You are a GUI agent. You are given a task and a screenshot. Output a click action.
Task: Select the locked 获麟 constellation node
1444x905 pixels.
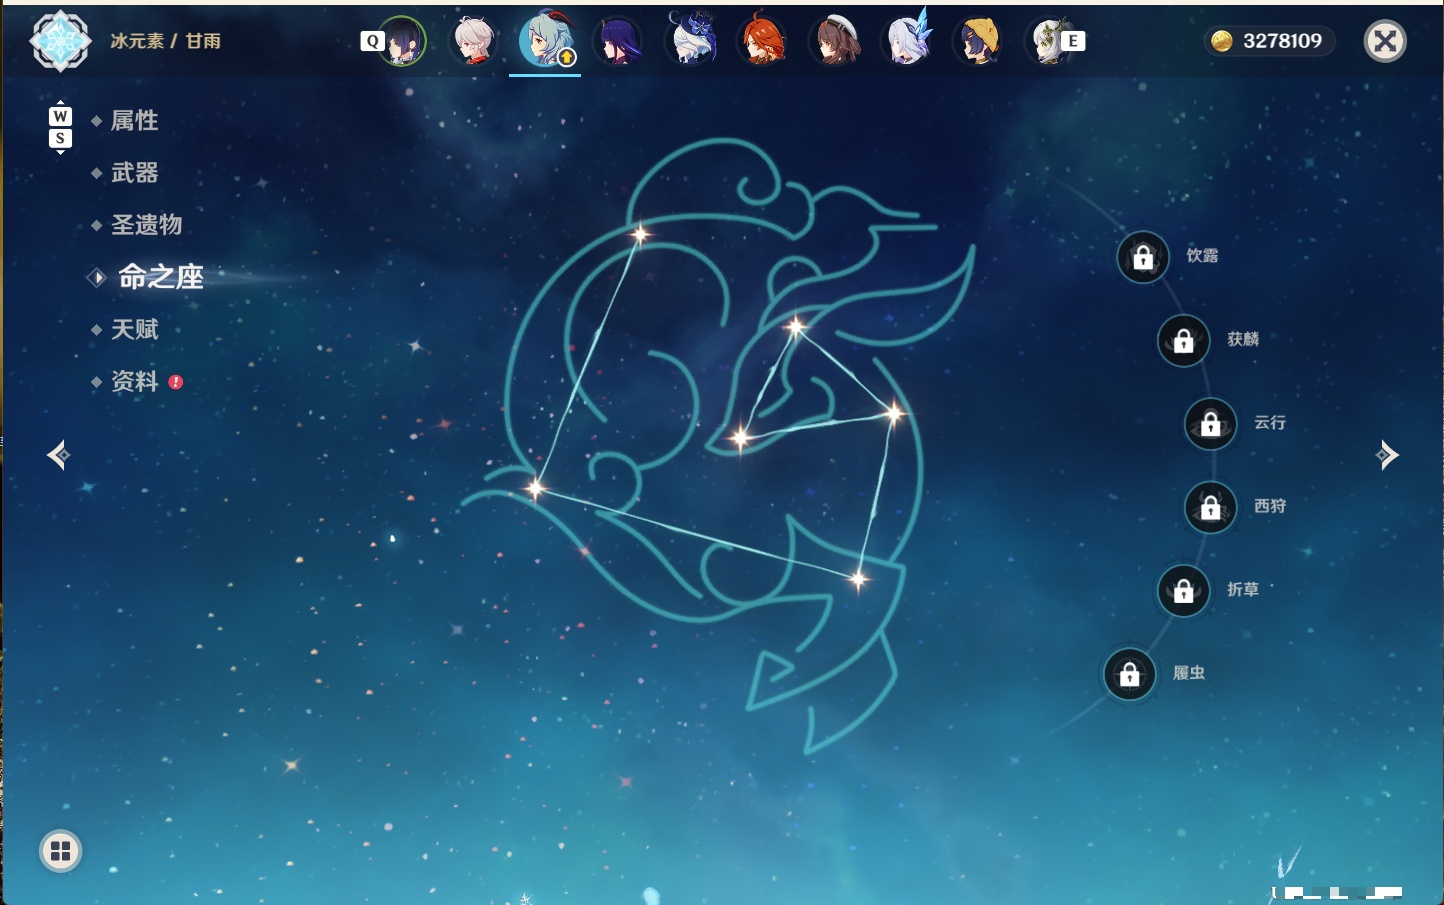(1184, 341)
